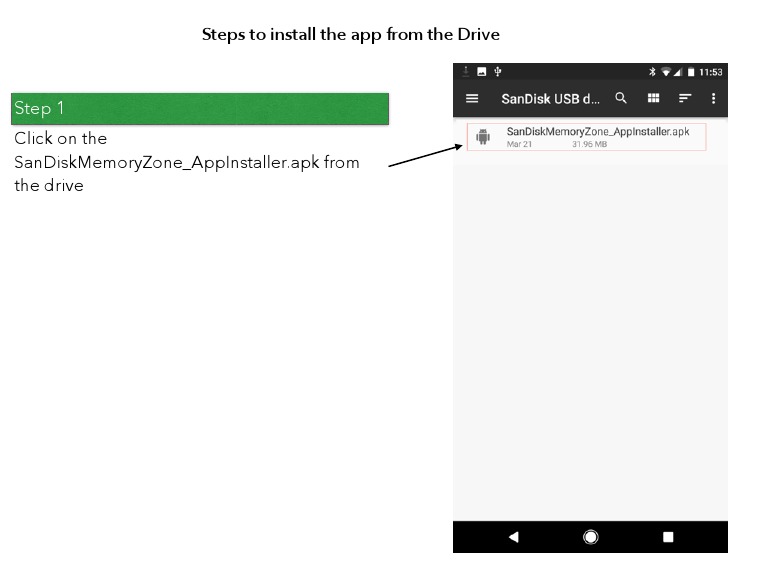Switch to grid view icon
The image size is (768, 576).
point(653,98)
